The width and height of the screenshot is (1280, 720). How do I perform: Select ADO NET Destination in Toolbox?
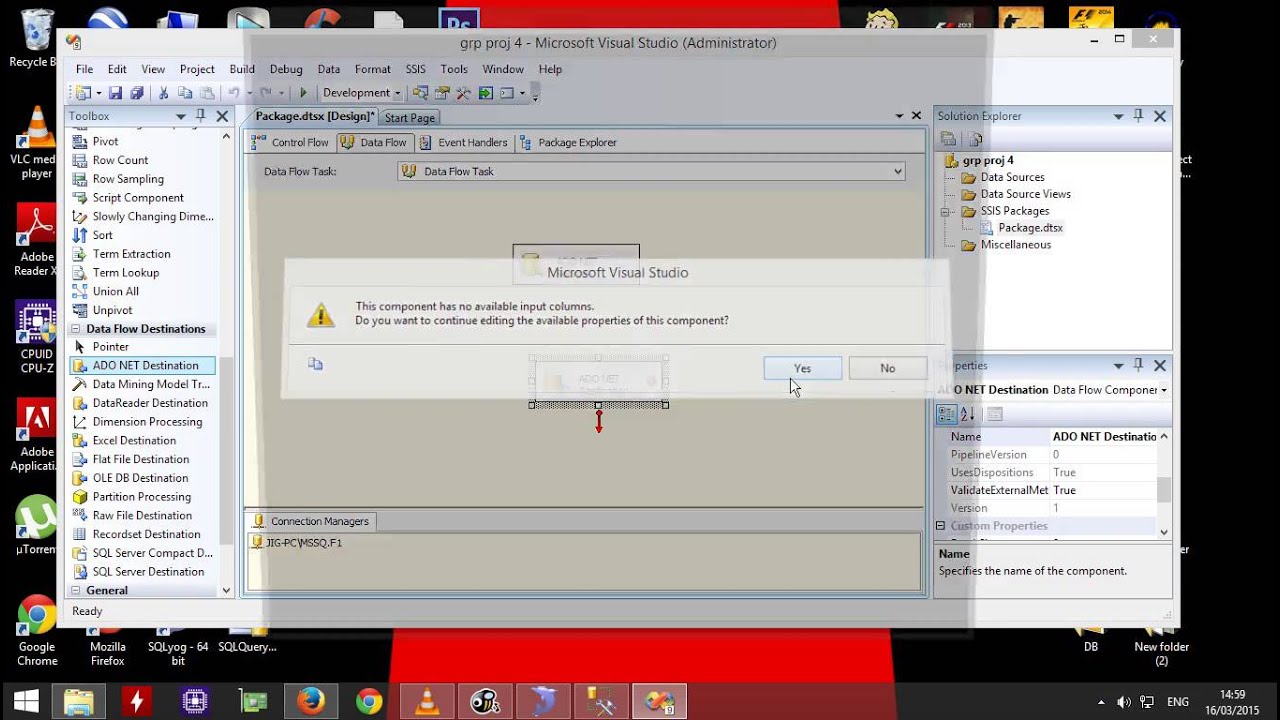pyautogui.click(x=142, y=366)
